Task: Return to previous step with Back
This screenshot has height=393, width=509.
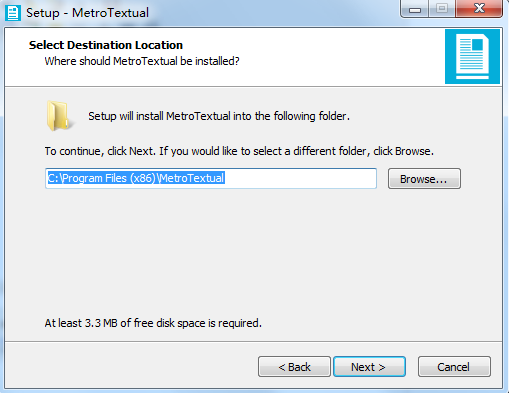Action: click(294, 367)
